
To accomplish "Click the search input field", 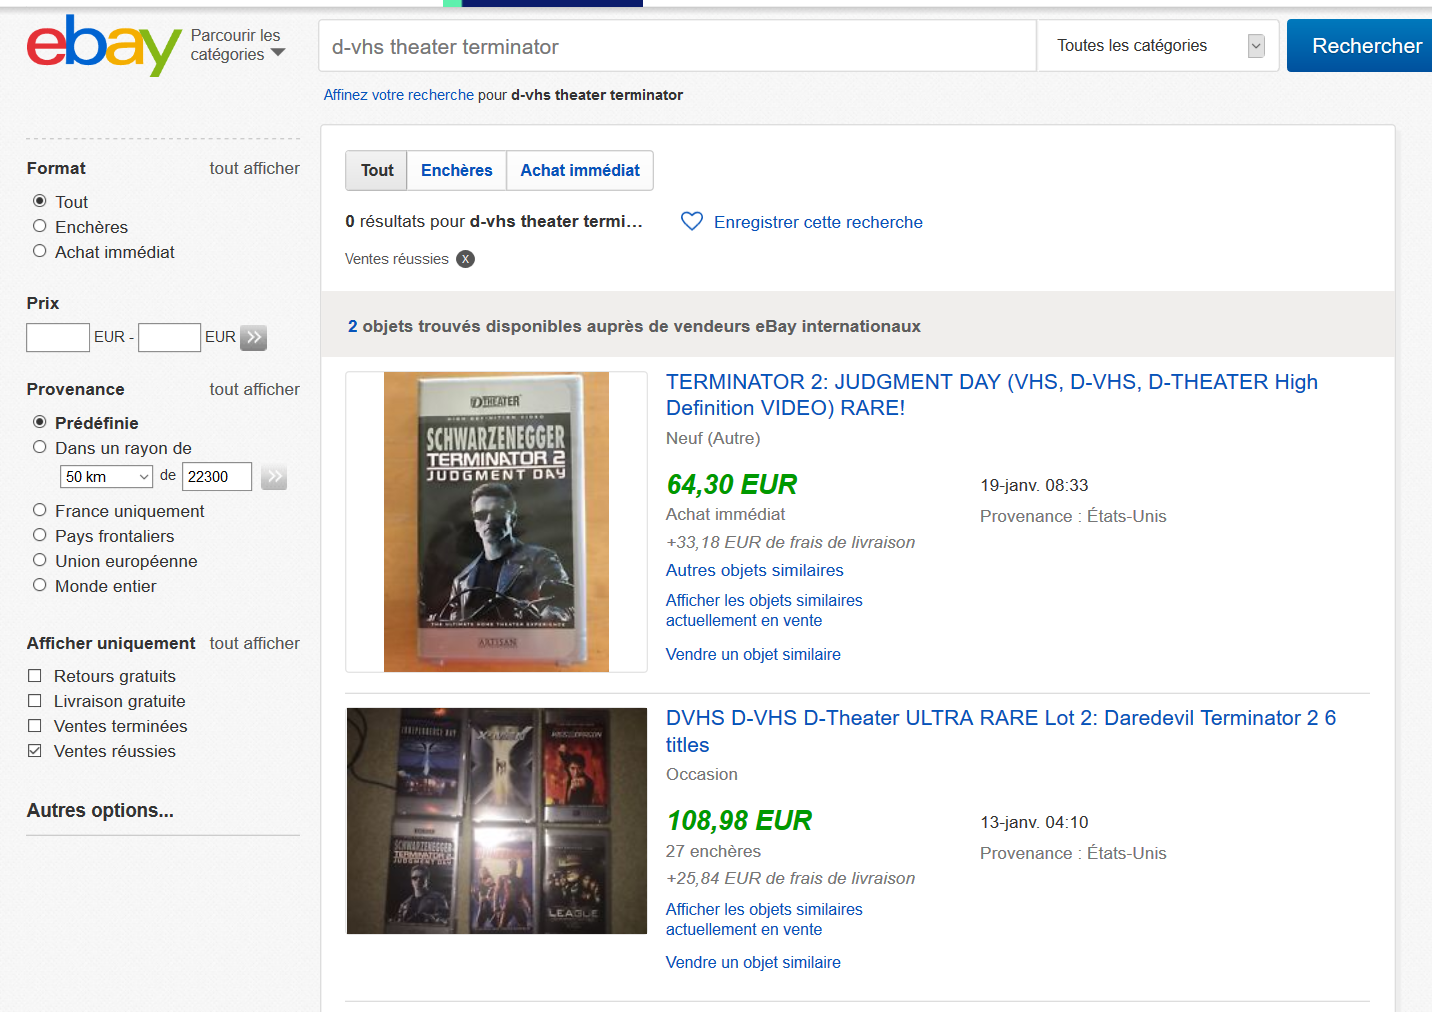I will 677,46.
